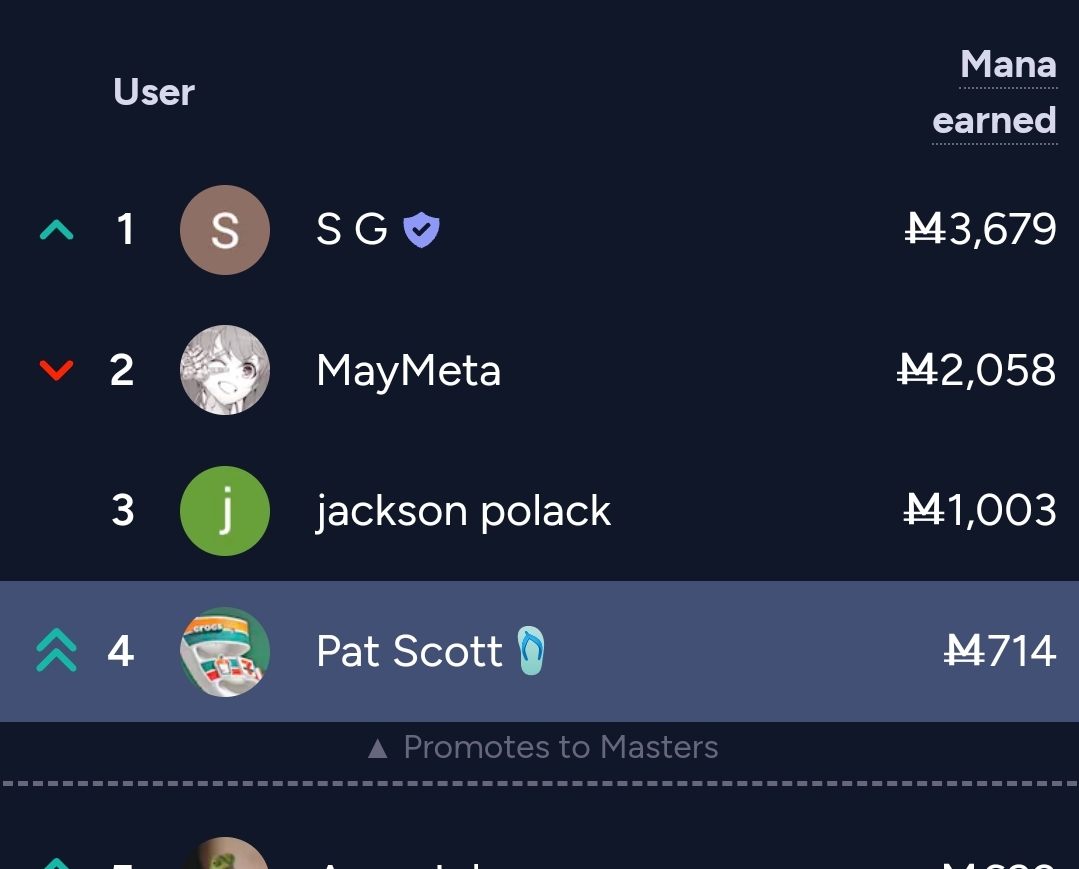
Task: Click jackson polack's green j avatar
Action: tap(224, 511)
